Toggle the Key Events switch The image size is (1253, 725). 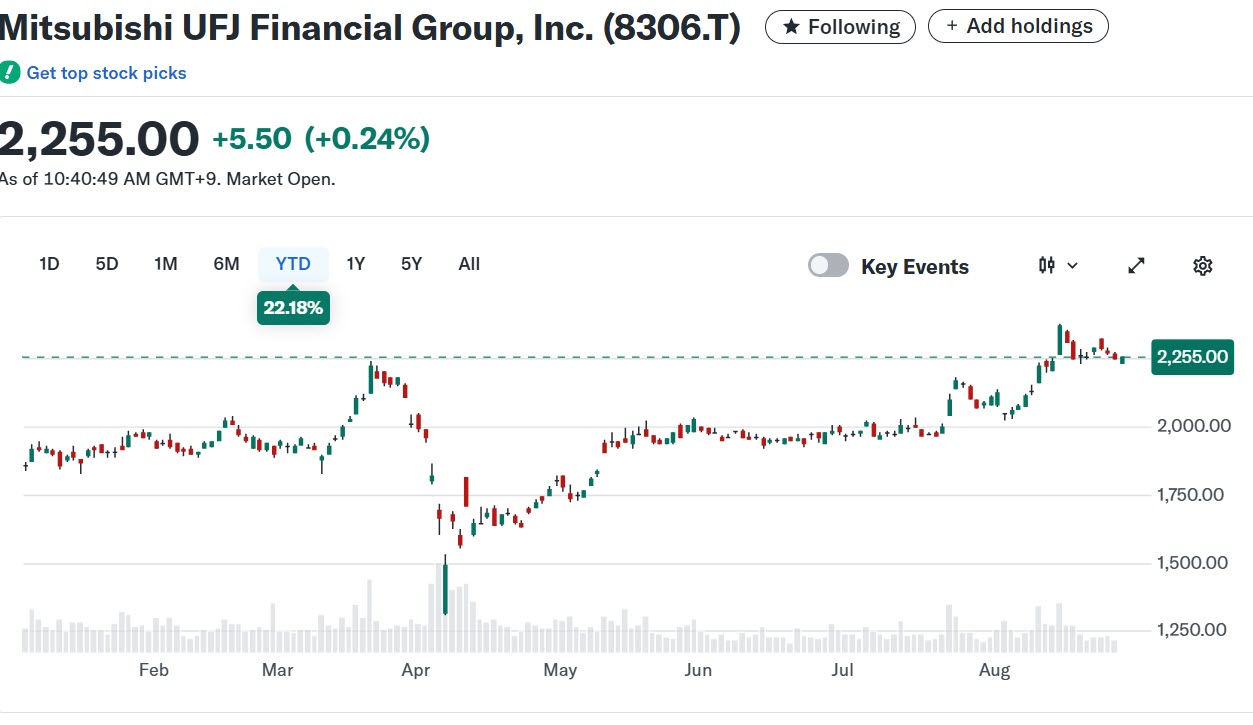click(828, 266)
